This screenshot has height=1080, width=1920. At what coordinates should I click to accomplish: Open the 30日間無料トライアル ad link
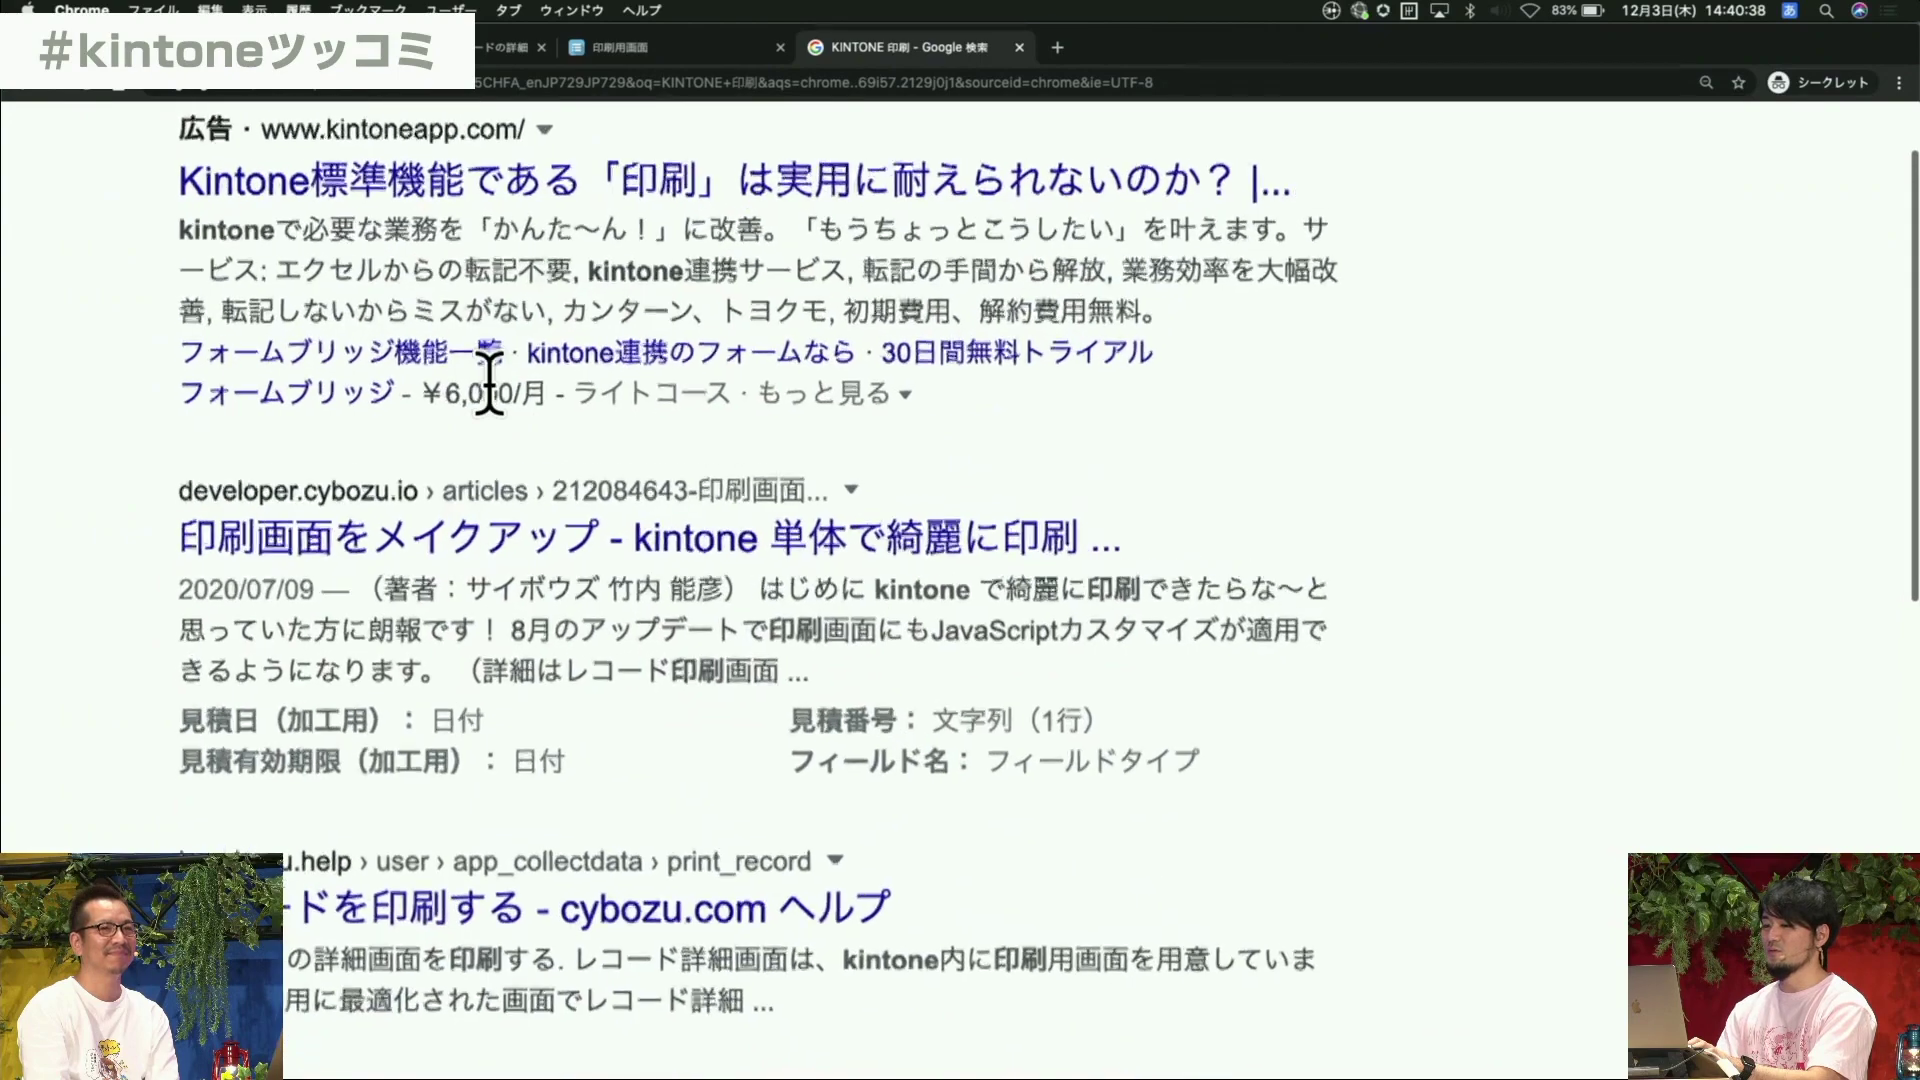1016,352
